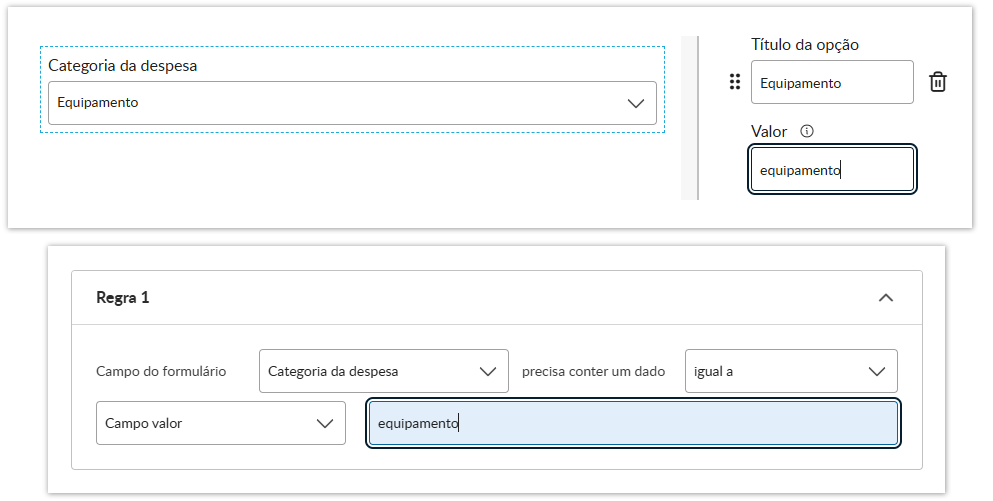Click the 'Campo do formulário' label in rule
The width and height of the screenshot is (993, 501).
[x=161, y=371]
